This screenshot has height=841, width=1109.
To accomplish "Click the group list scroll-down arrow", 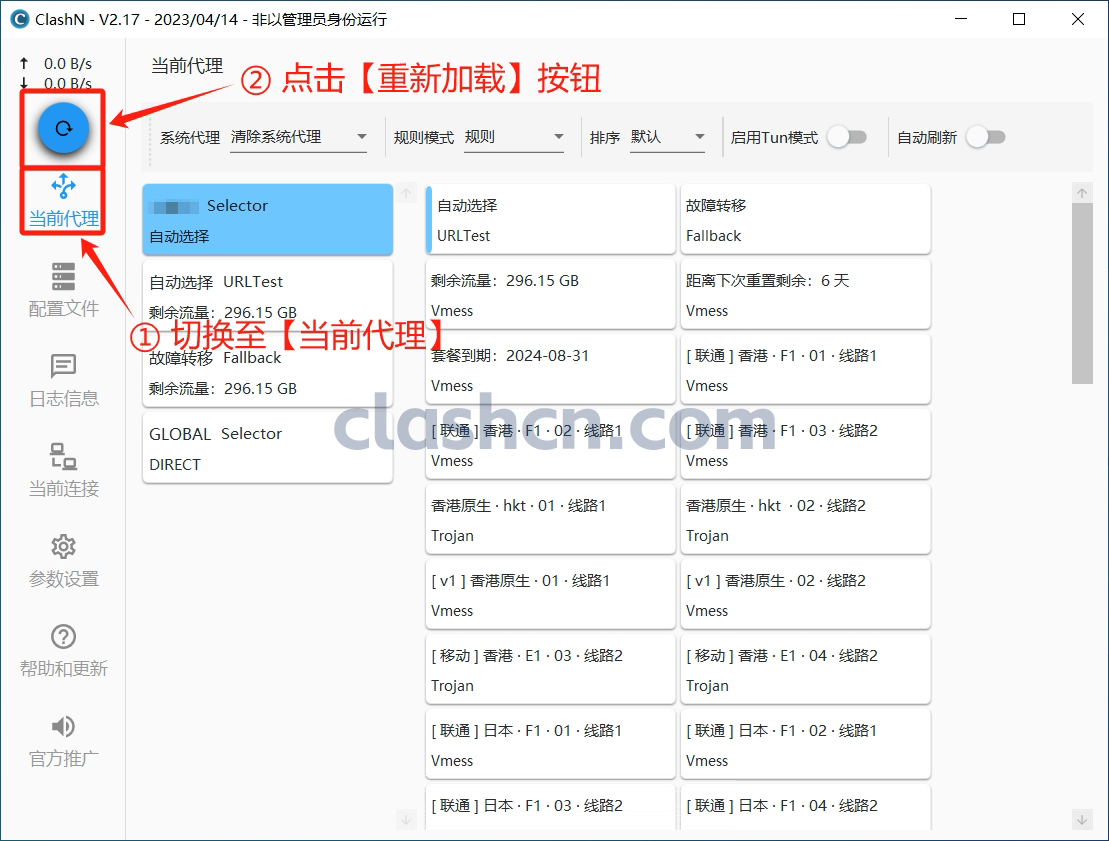I will (x=406, y=820).
